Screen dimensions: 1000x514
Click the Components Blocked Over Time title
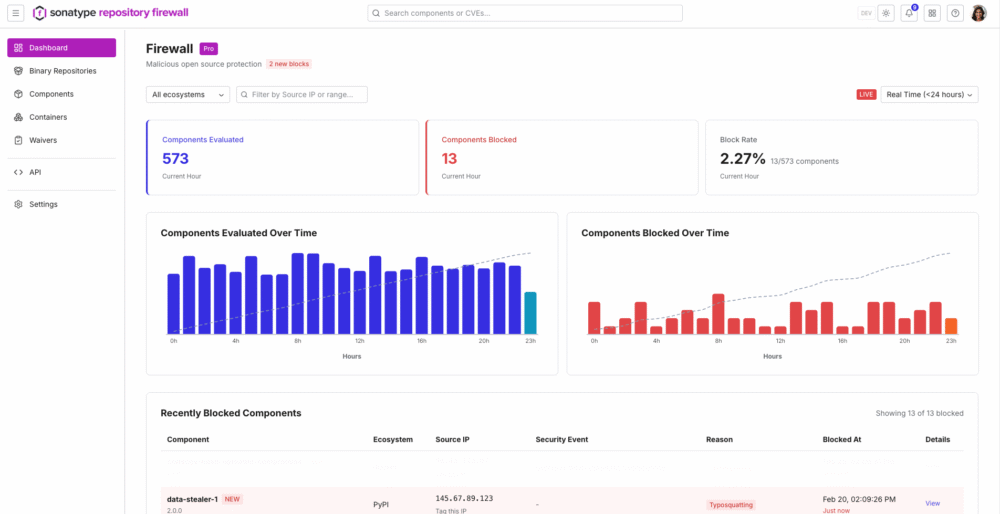tap(655, 233)
